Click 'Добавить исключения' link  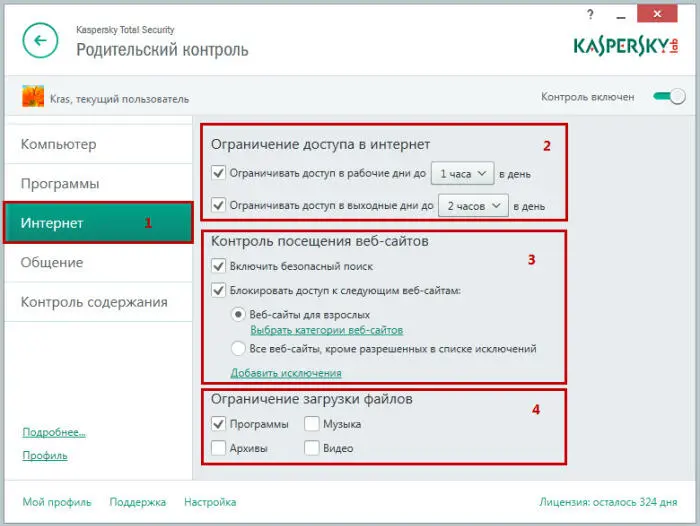tap(286, 373)
